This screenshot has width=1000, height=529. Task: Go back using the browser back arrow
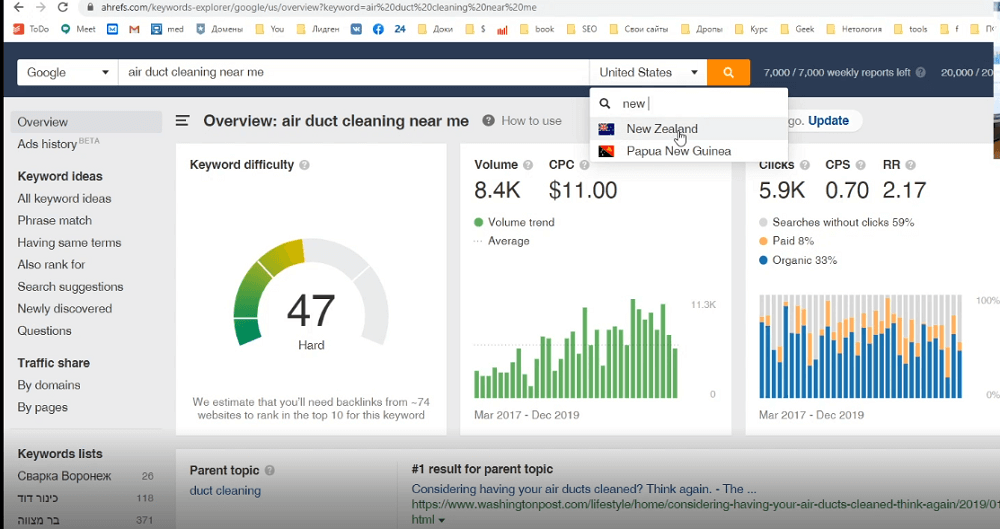click(19, 7)
